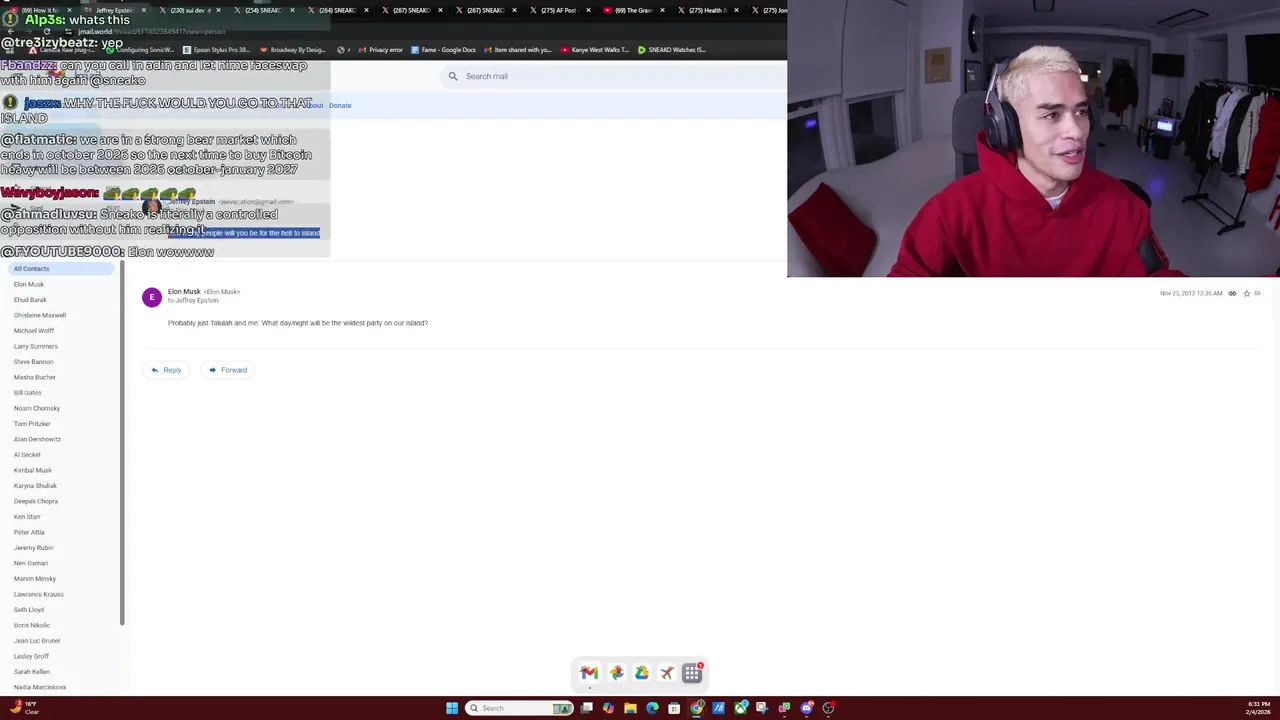The width and height of the screenshot is (1280, 720).
Task: Star the Elon Musk email
Action: [1246, 293]
